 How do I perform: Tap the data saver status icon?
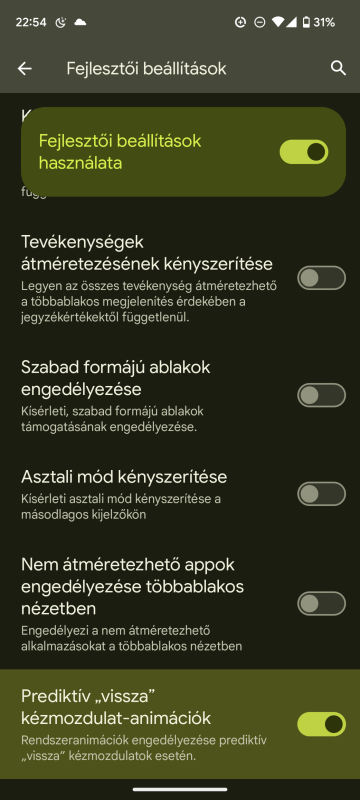point(240,22)
